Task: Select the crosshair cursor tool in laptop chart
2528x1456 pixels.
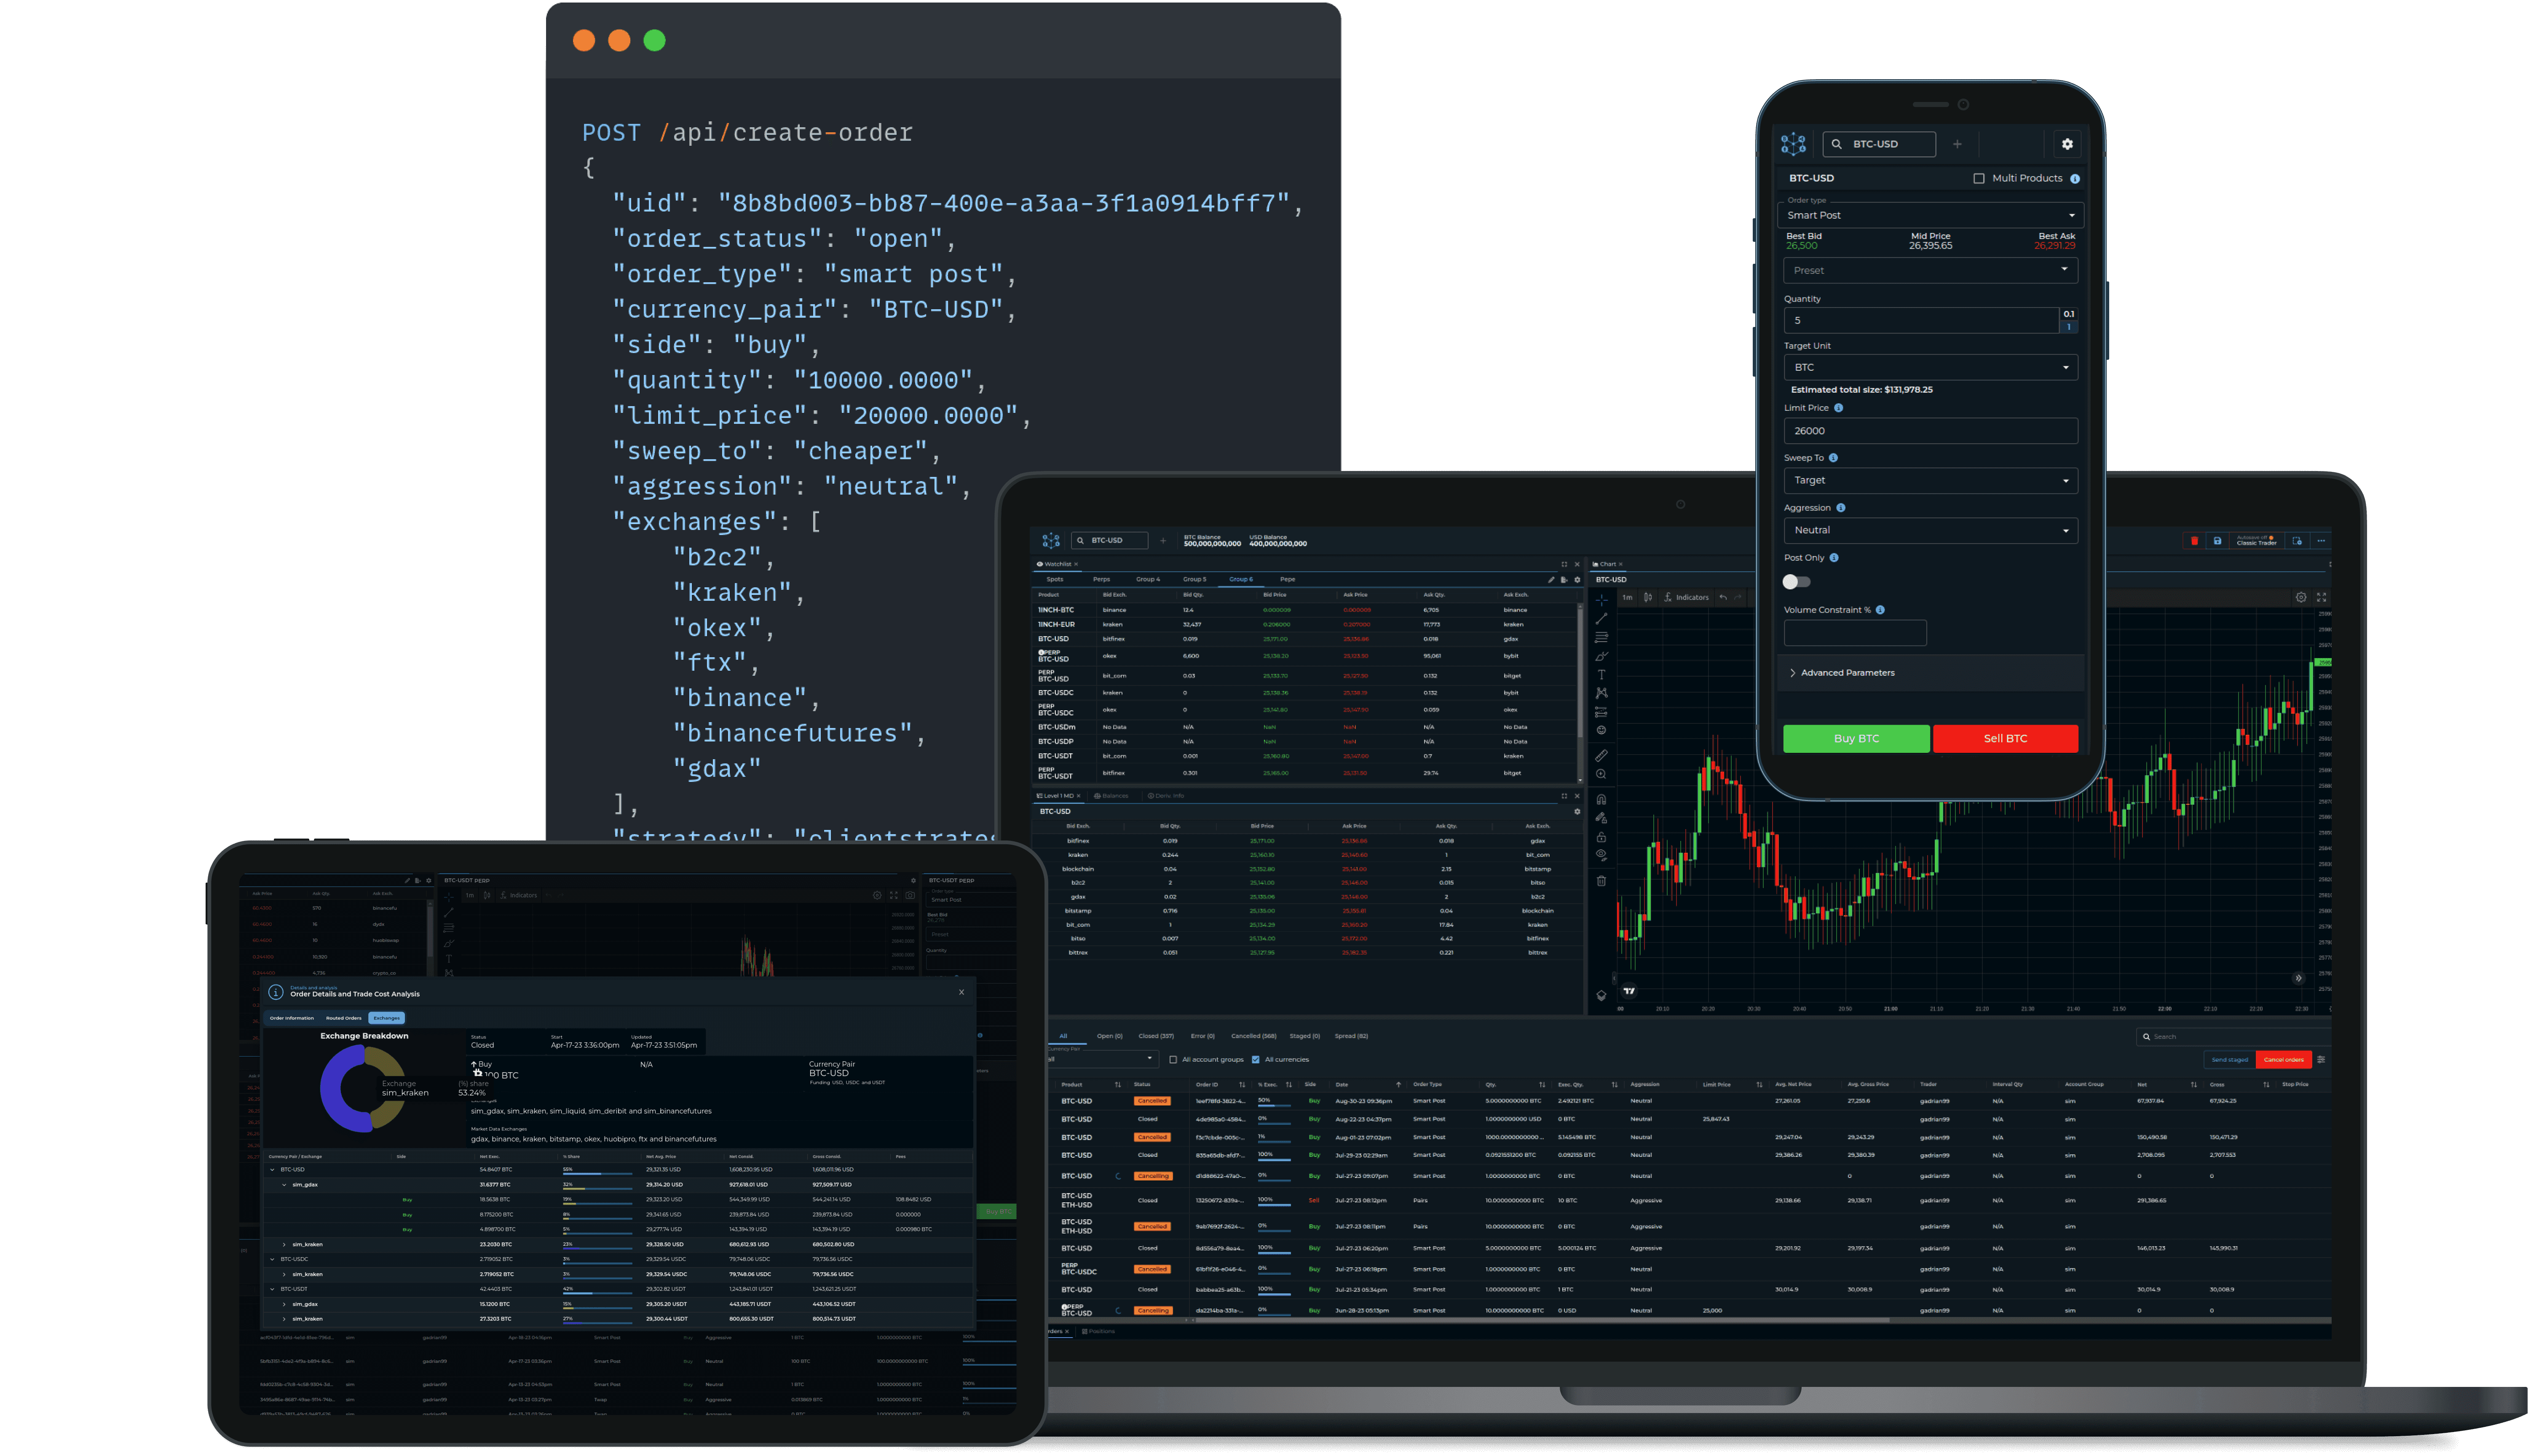Action: tap(1601, 600)
